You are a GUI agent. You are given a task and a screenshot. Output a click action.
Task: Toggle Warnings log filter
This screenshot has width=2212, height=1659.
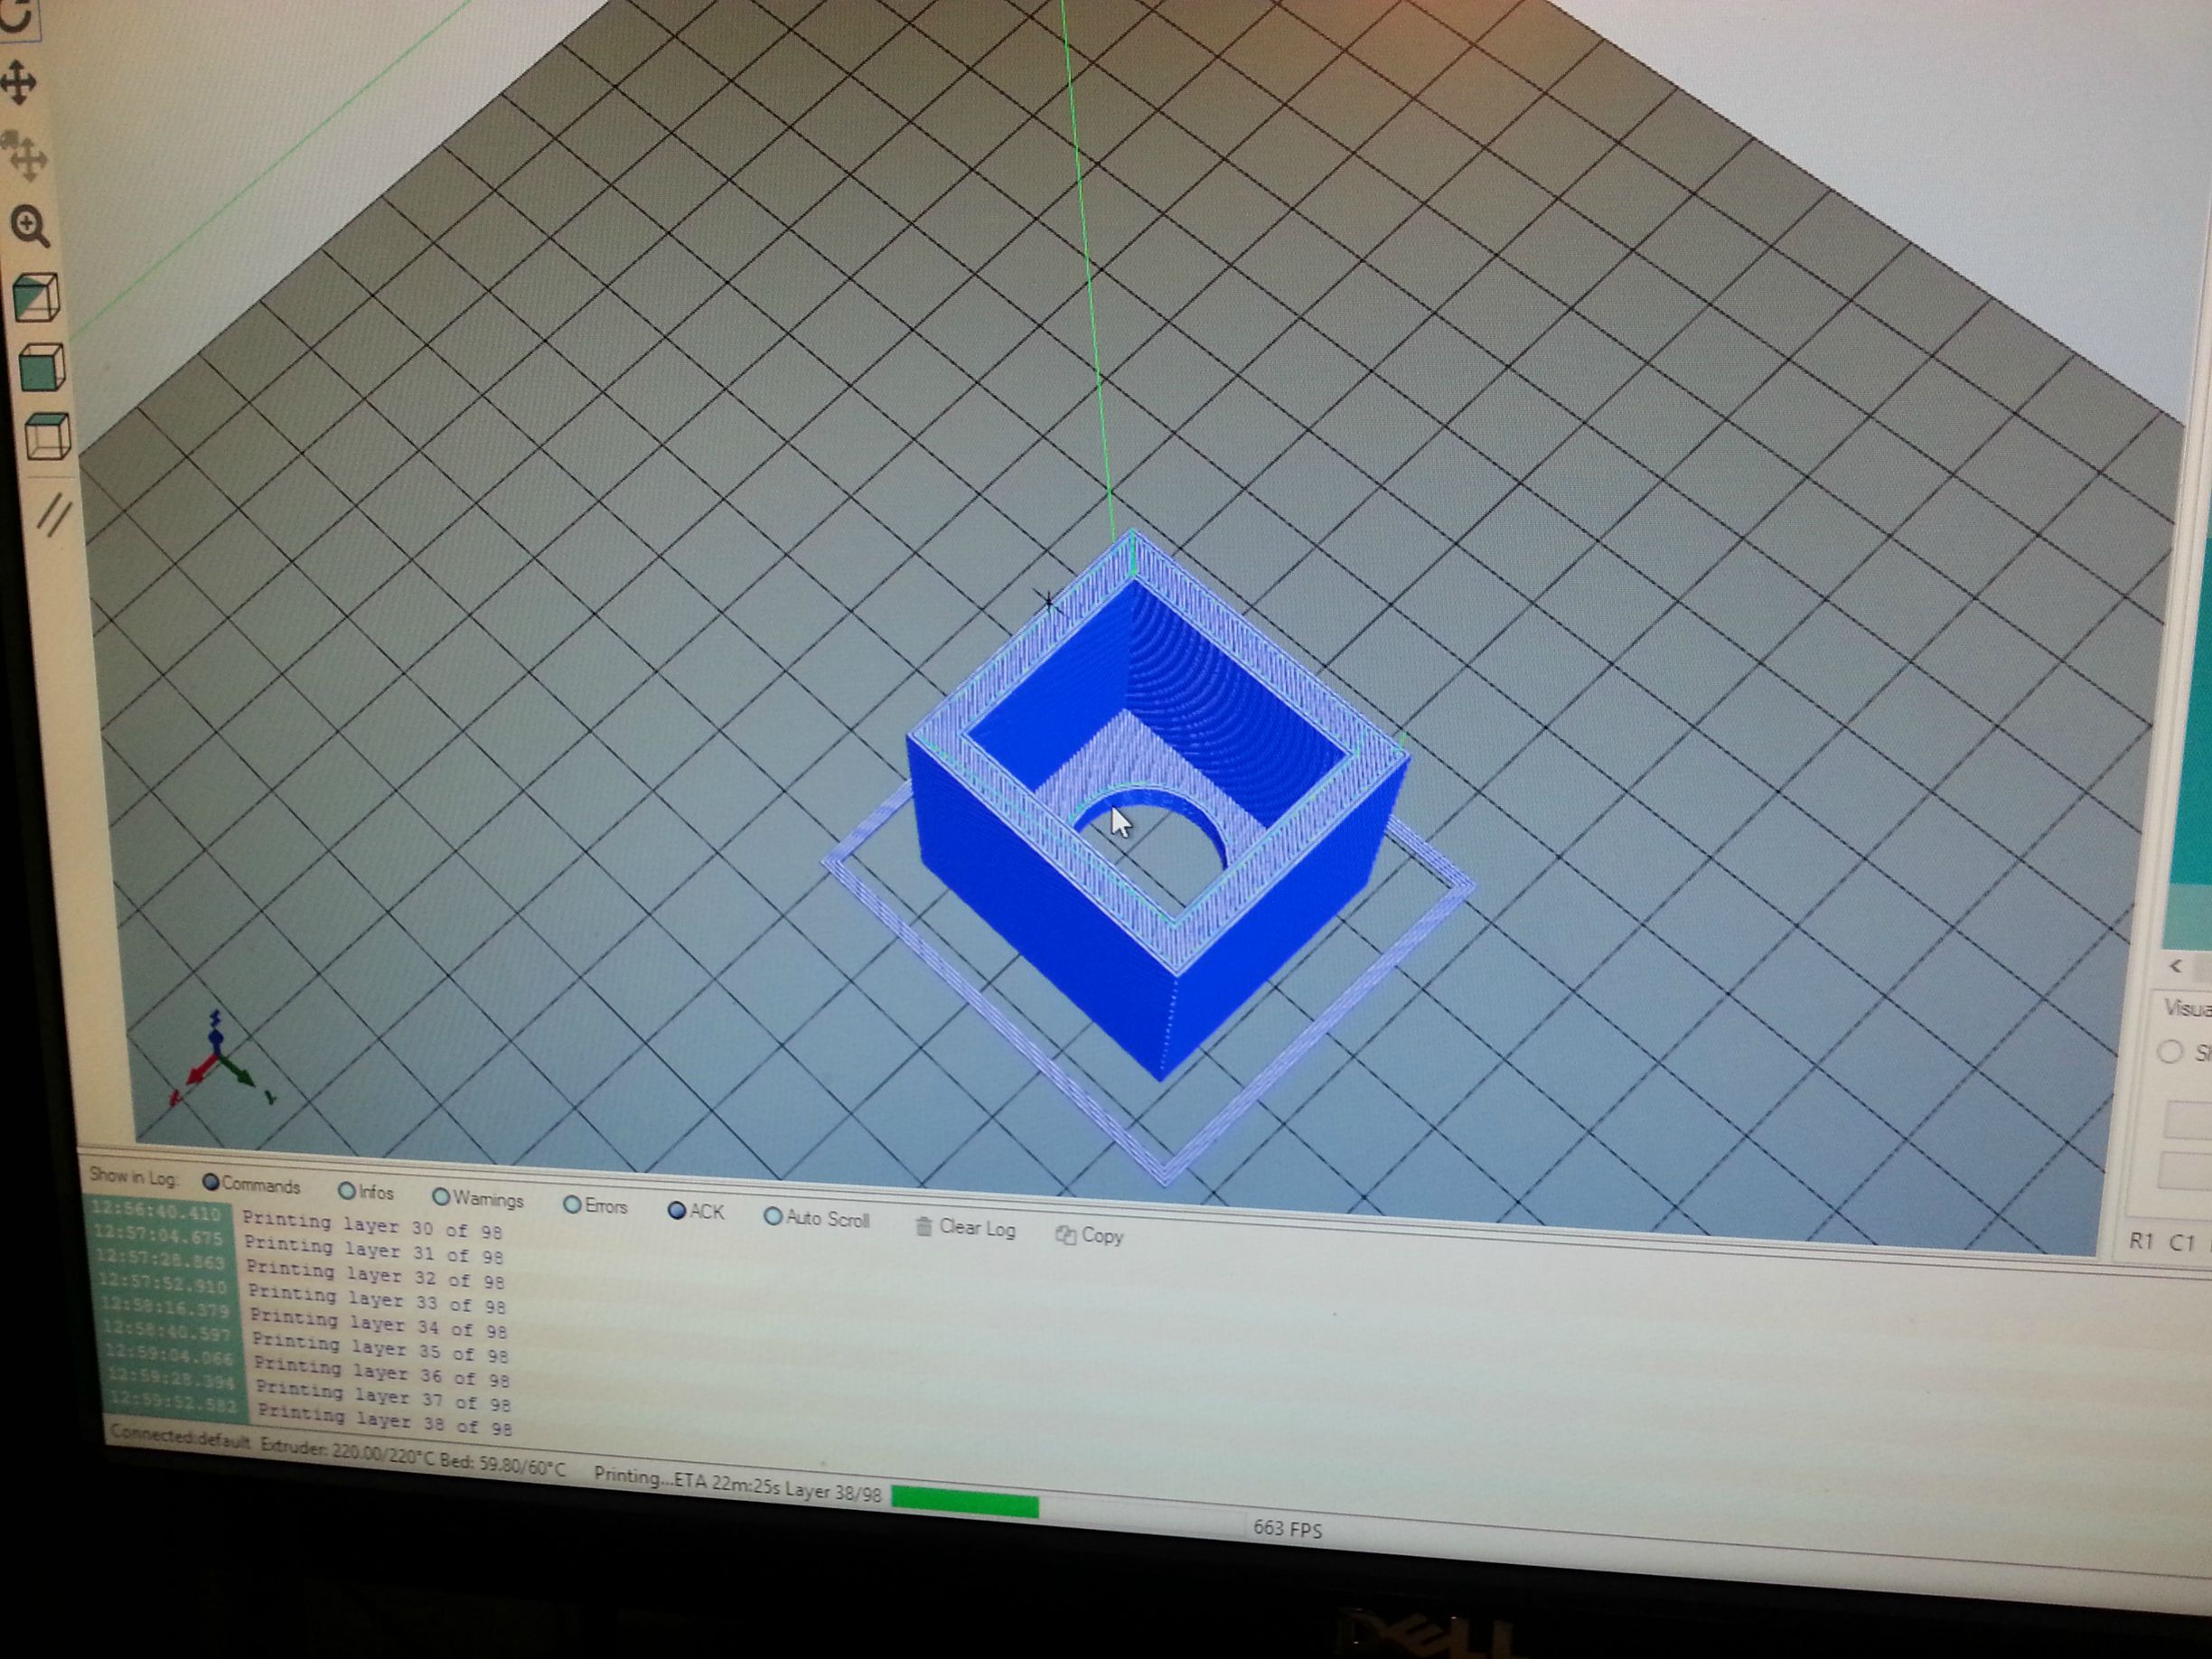tap(478, 1198)
